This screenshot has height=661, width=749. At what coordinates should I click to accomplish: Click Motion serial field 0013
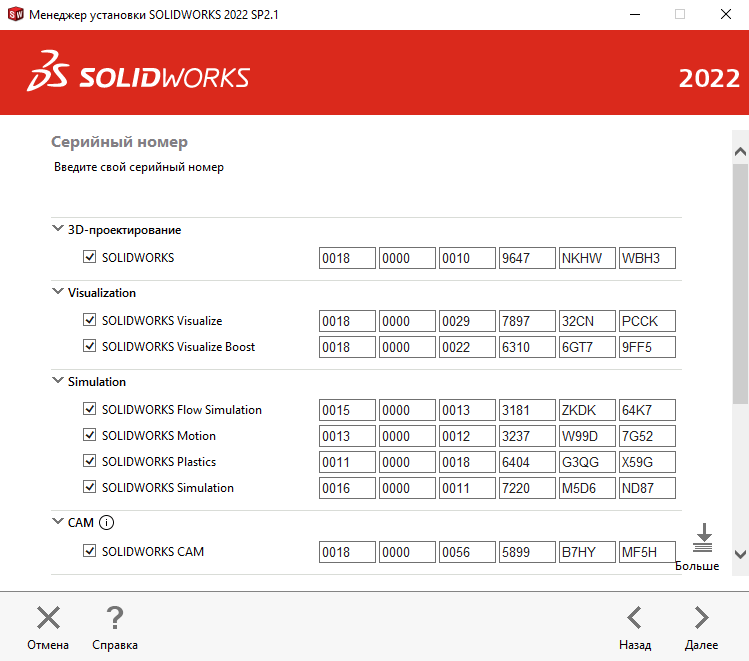coord(347,436)
